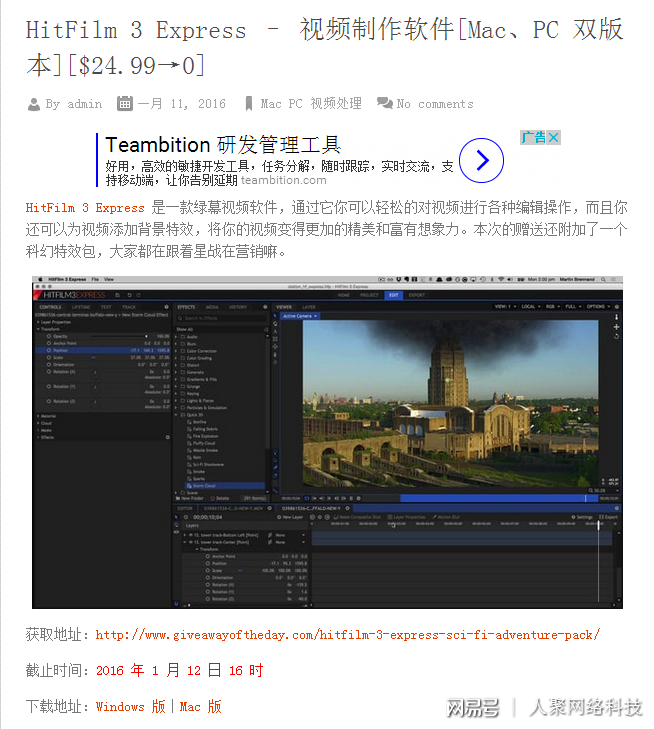Open the PC category link

[x=296, y=104]
